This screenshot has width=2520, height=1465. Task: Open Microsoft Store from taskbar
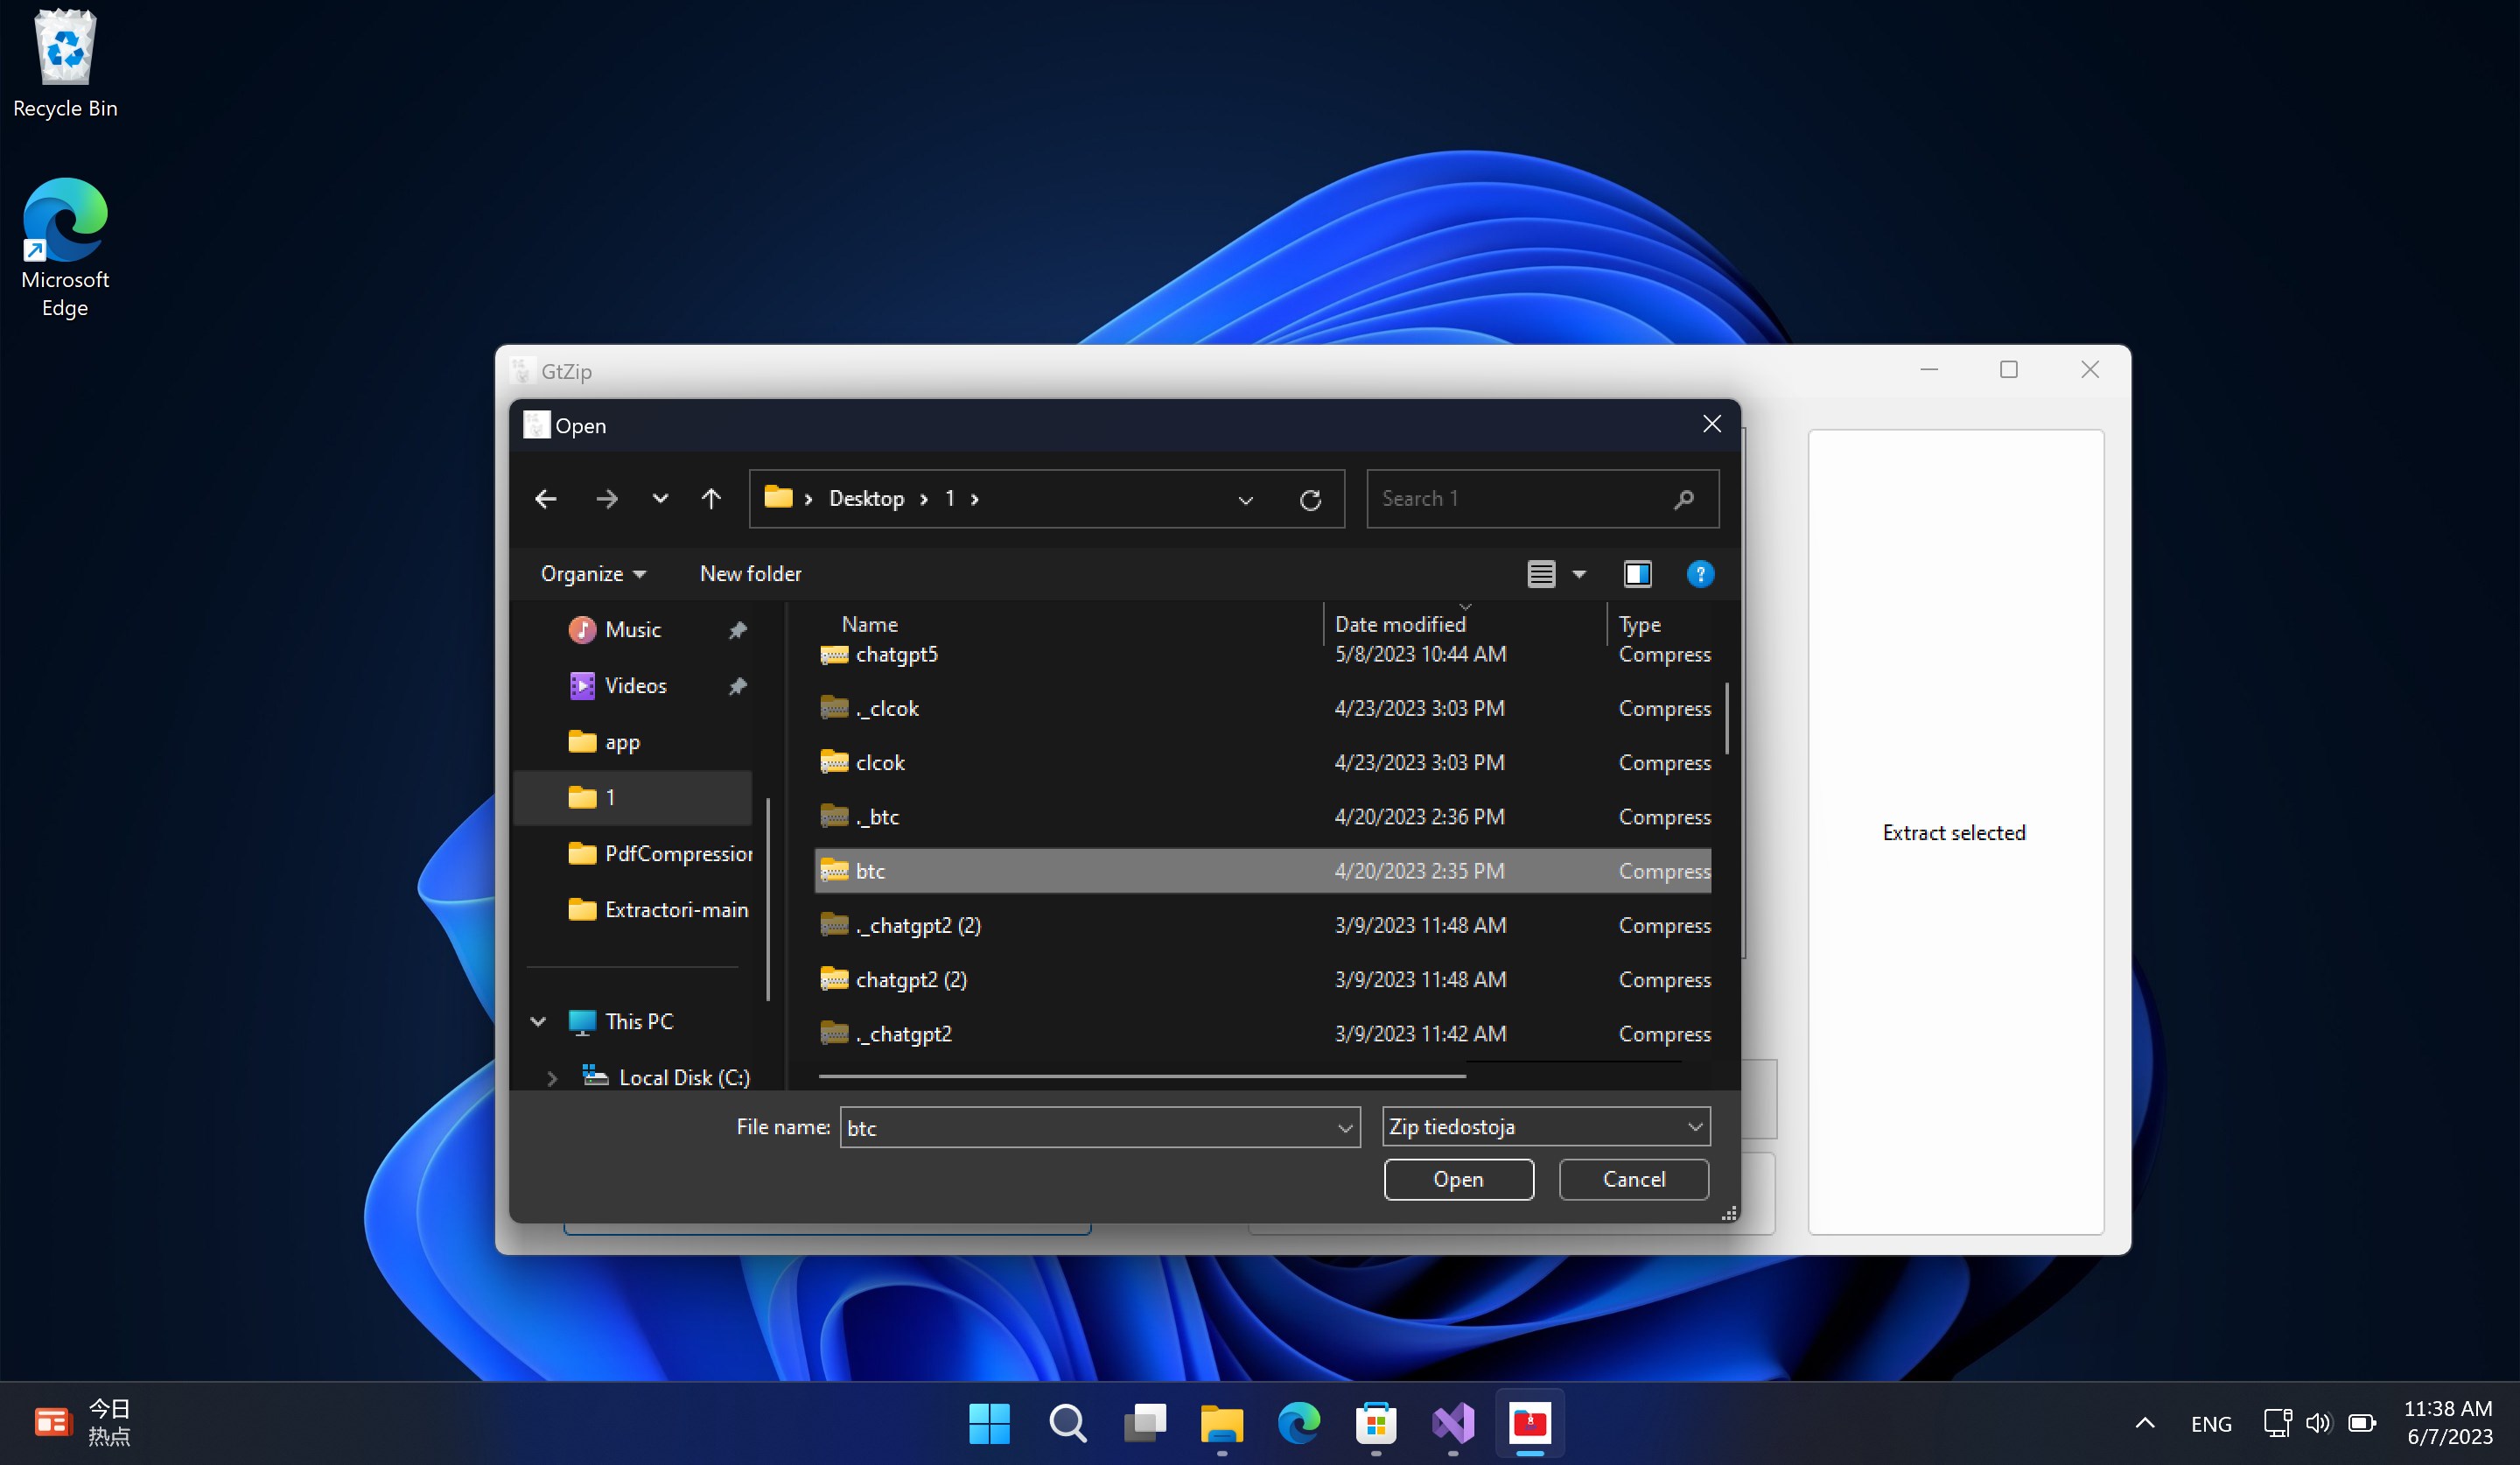[1376, 1422]
